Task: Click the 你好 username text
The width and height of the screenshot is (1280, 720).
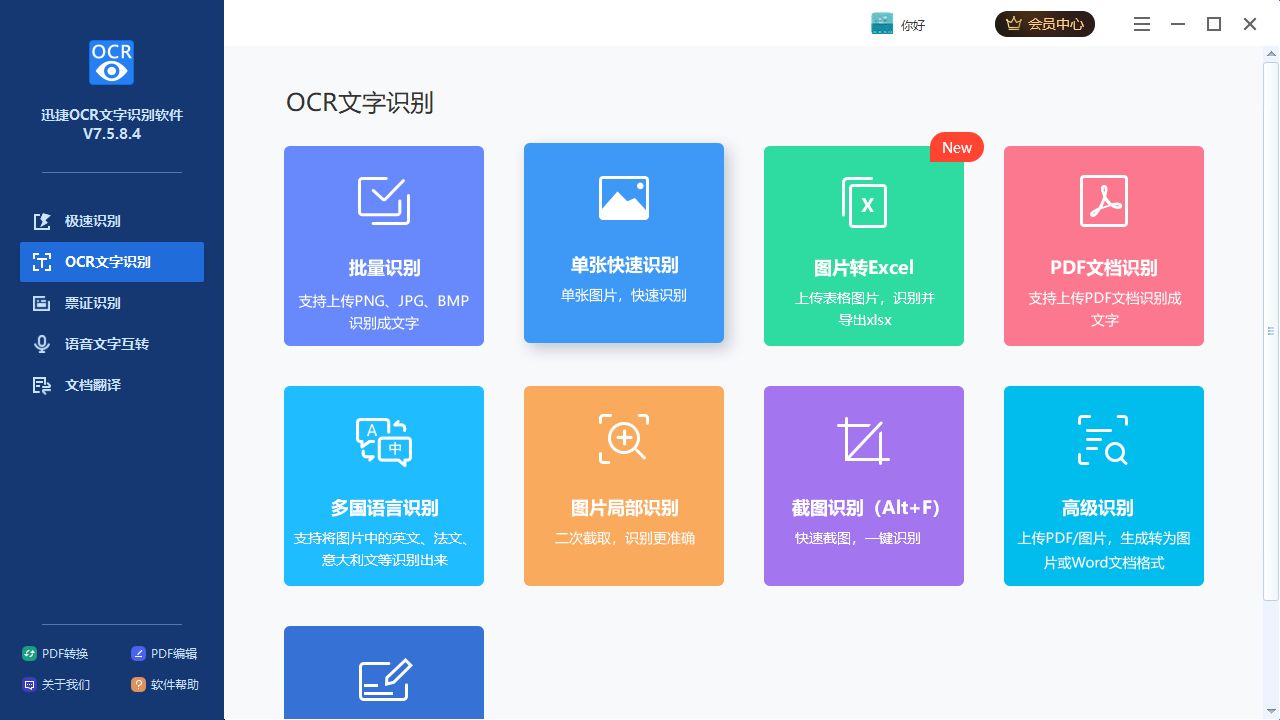Action: (x=913, y=25)
